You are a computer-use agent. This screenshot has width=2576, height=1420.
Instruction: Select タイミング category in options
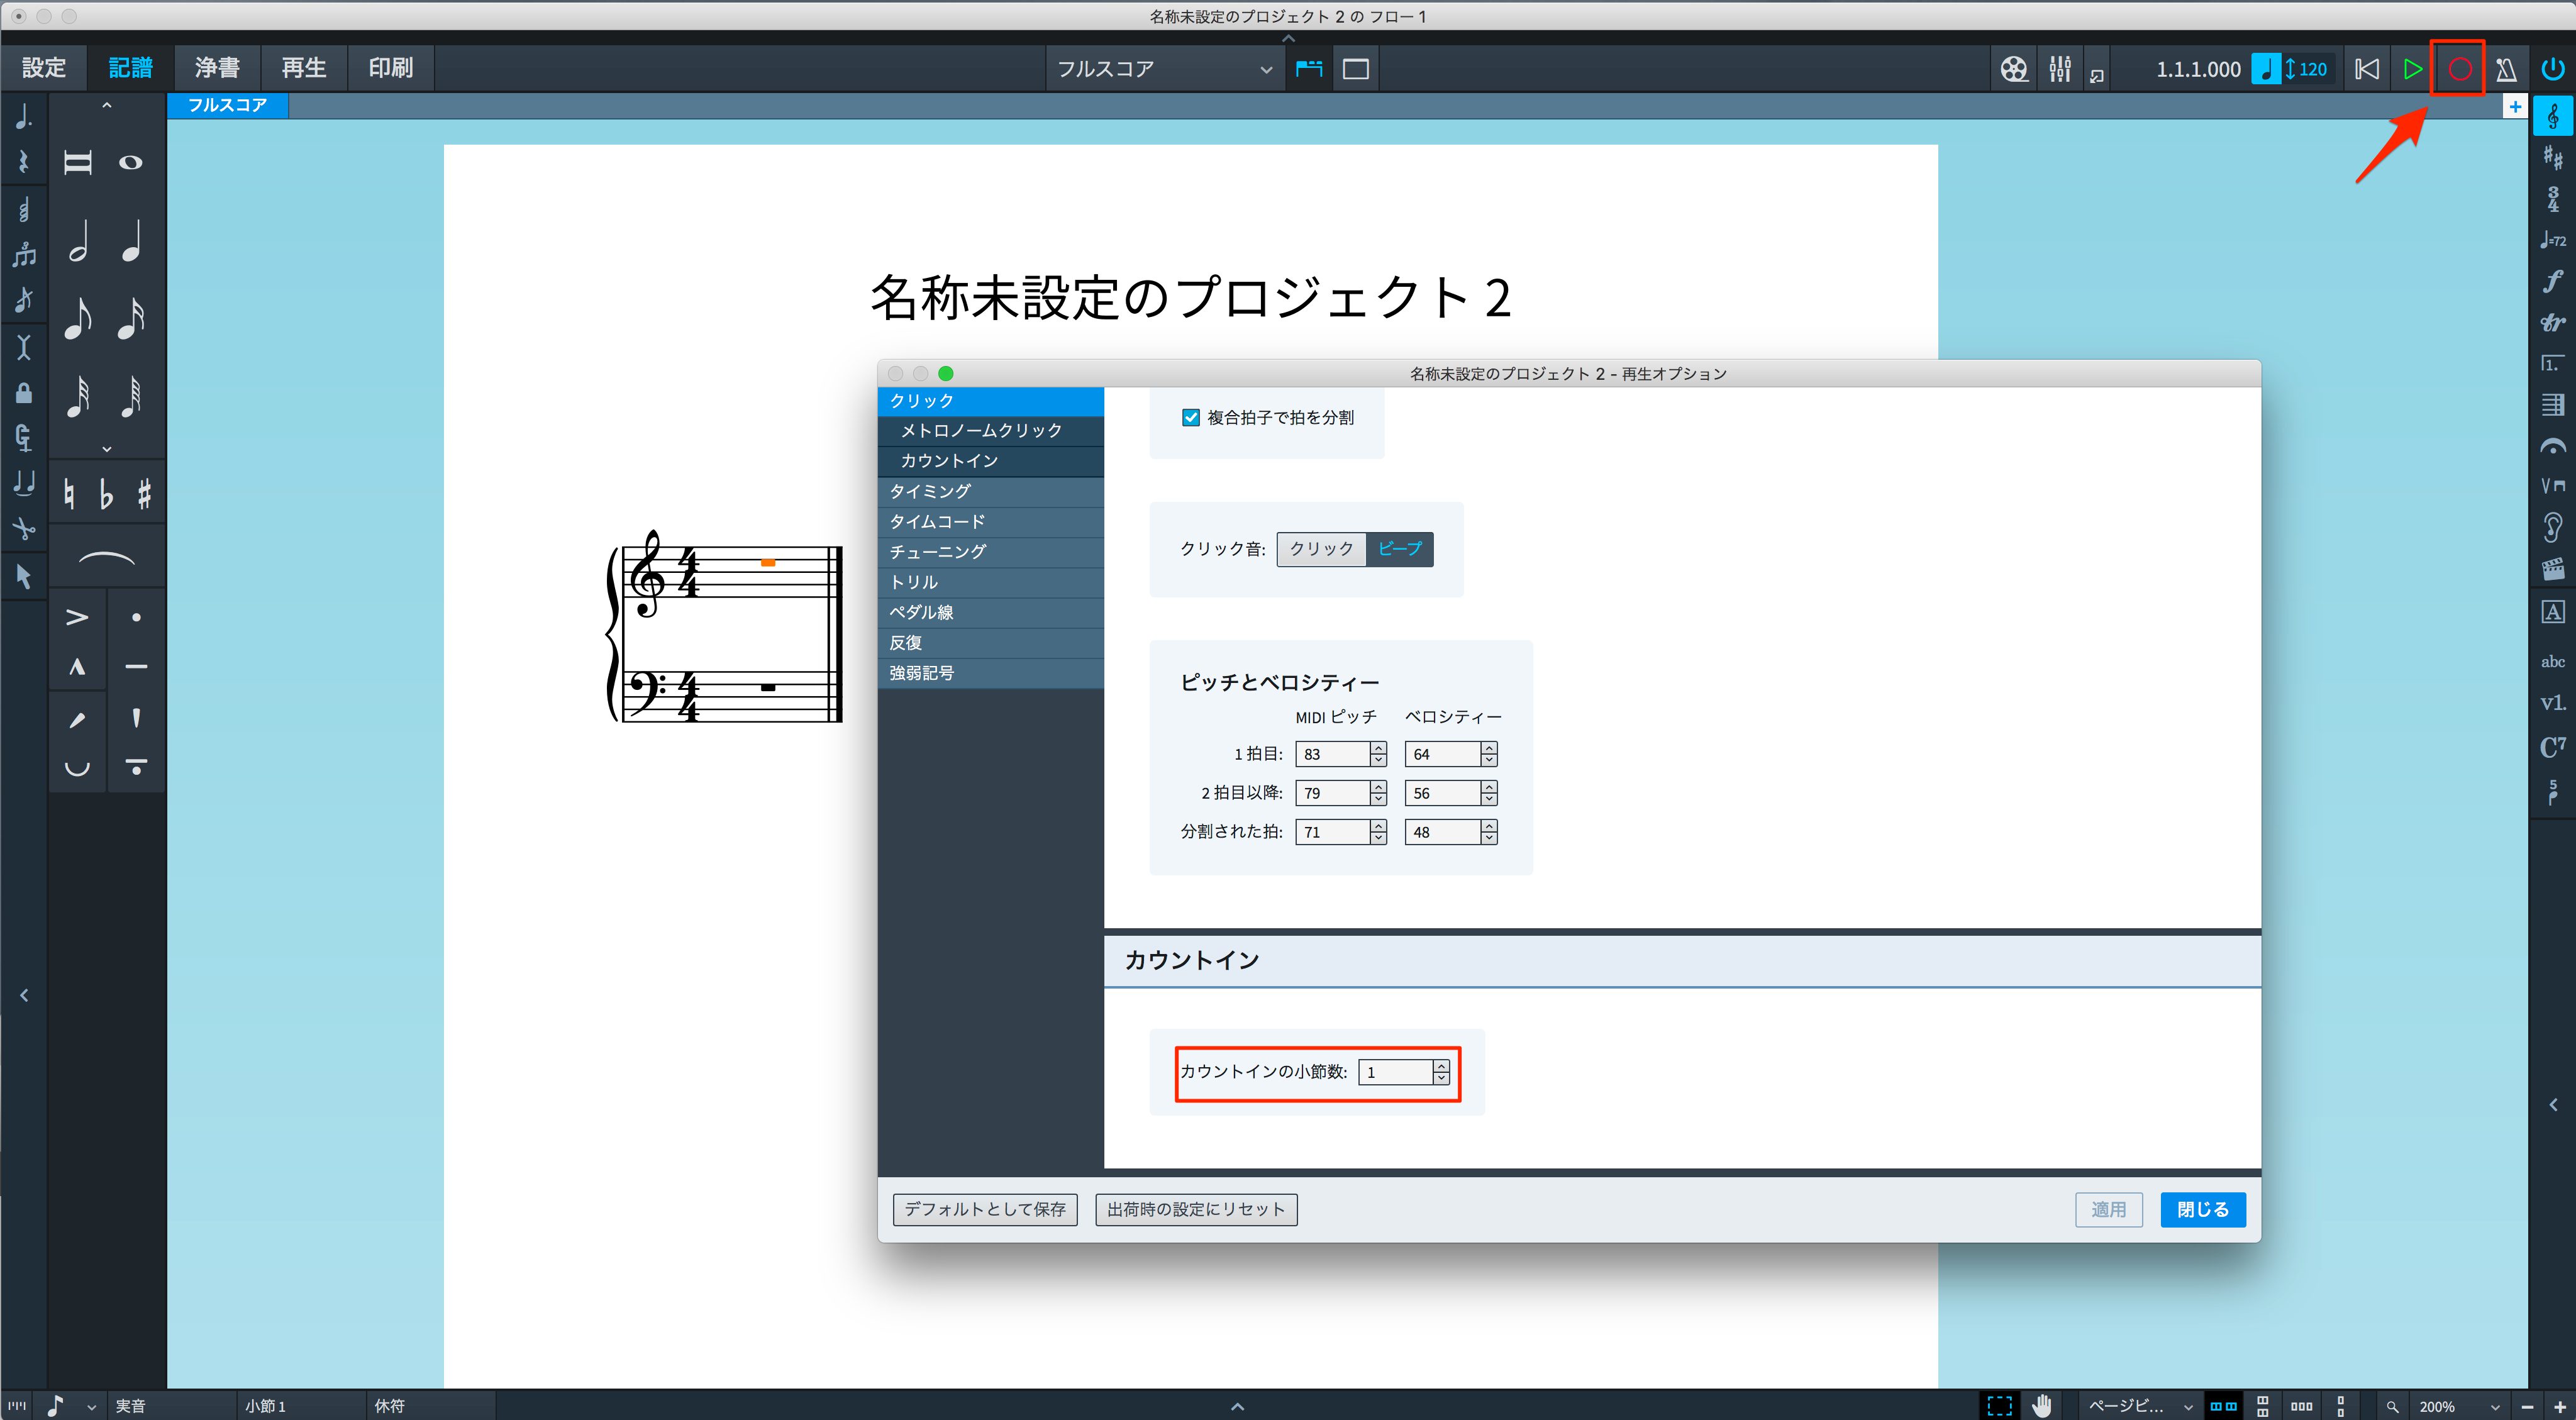(x=991, y=491)
